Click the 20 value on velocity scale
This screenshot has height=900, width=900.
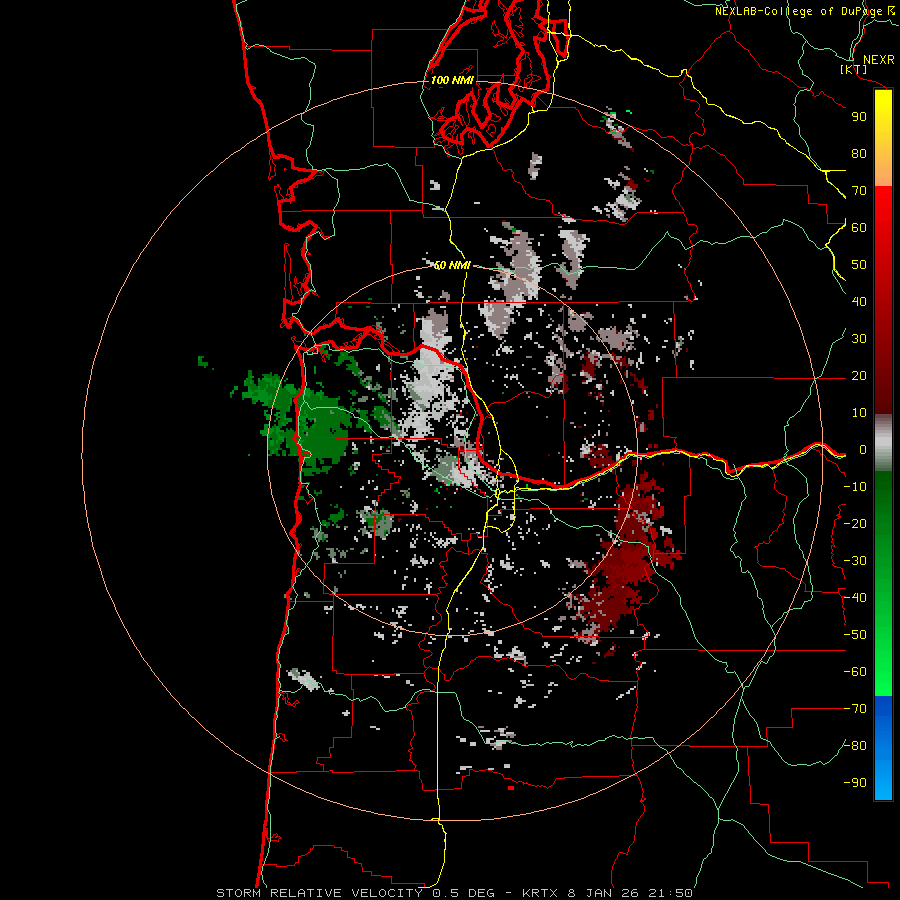click(x=859, y=376)
